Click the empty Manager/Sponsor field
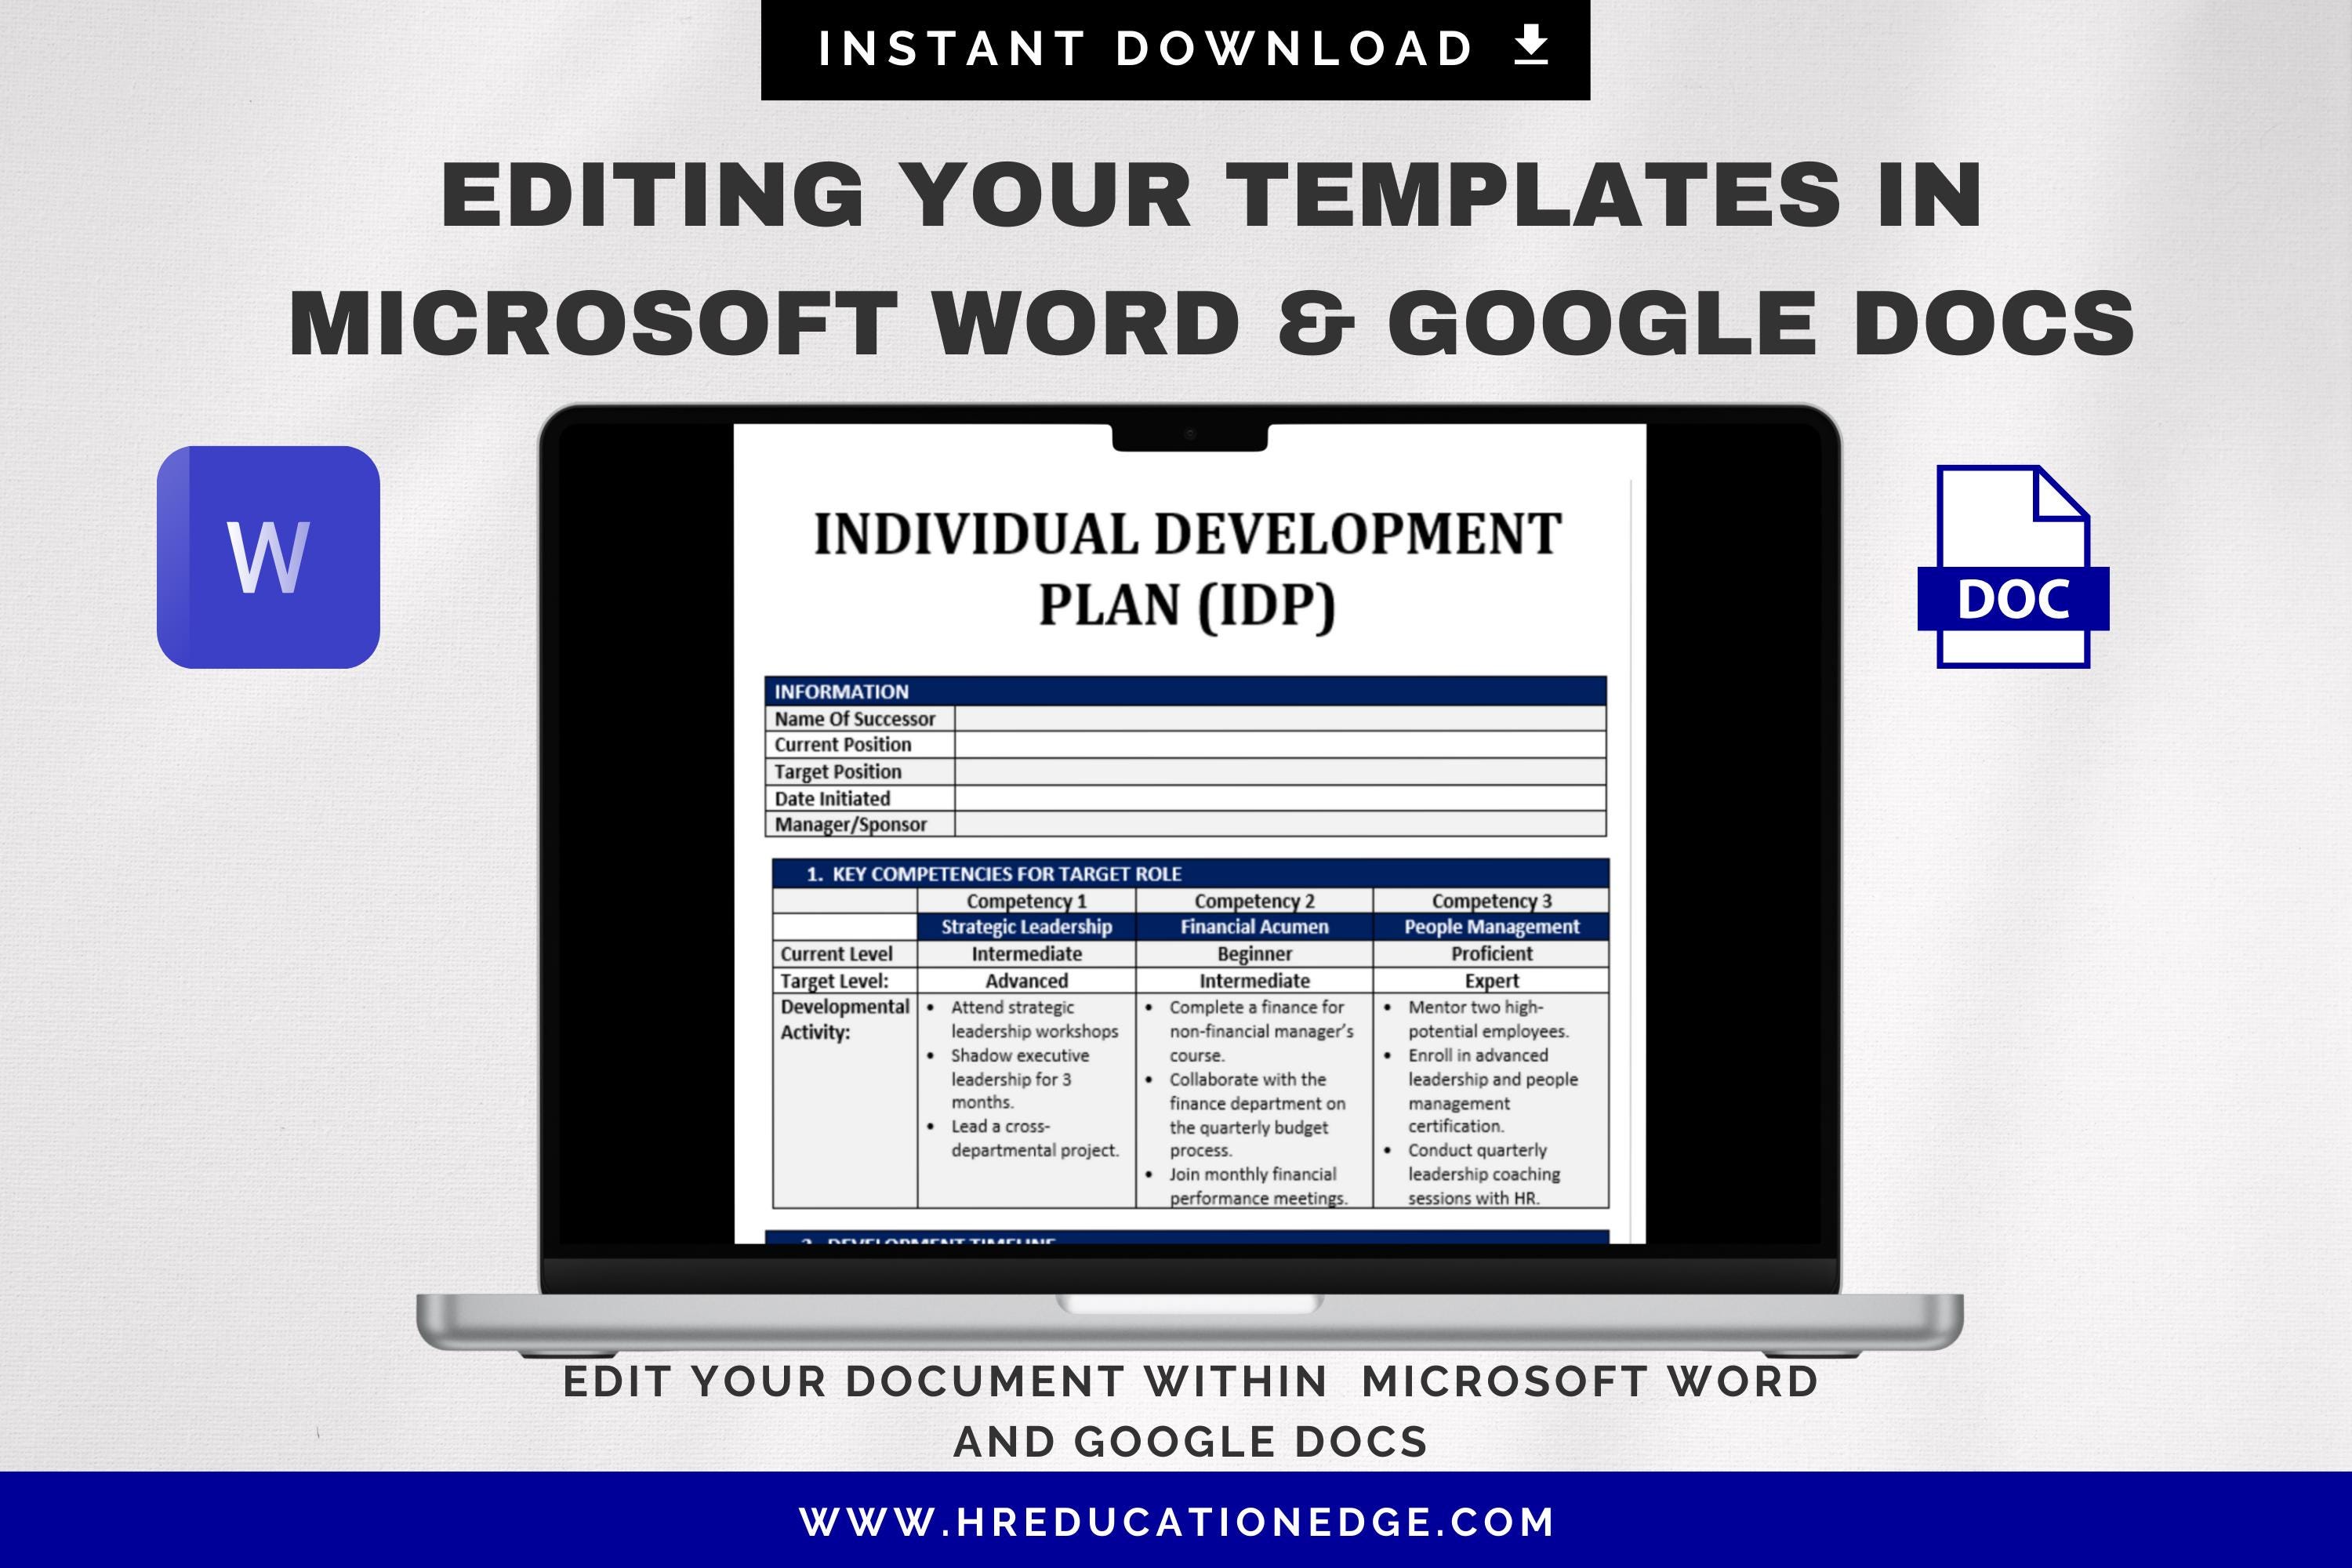 1280,824
